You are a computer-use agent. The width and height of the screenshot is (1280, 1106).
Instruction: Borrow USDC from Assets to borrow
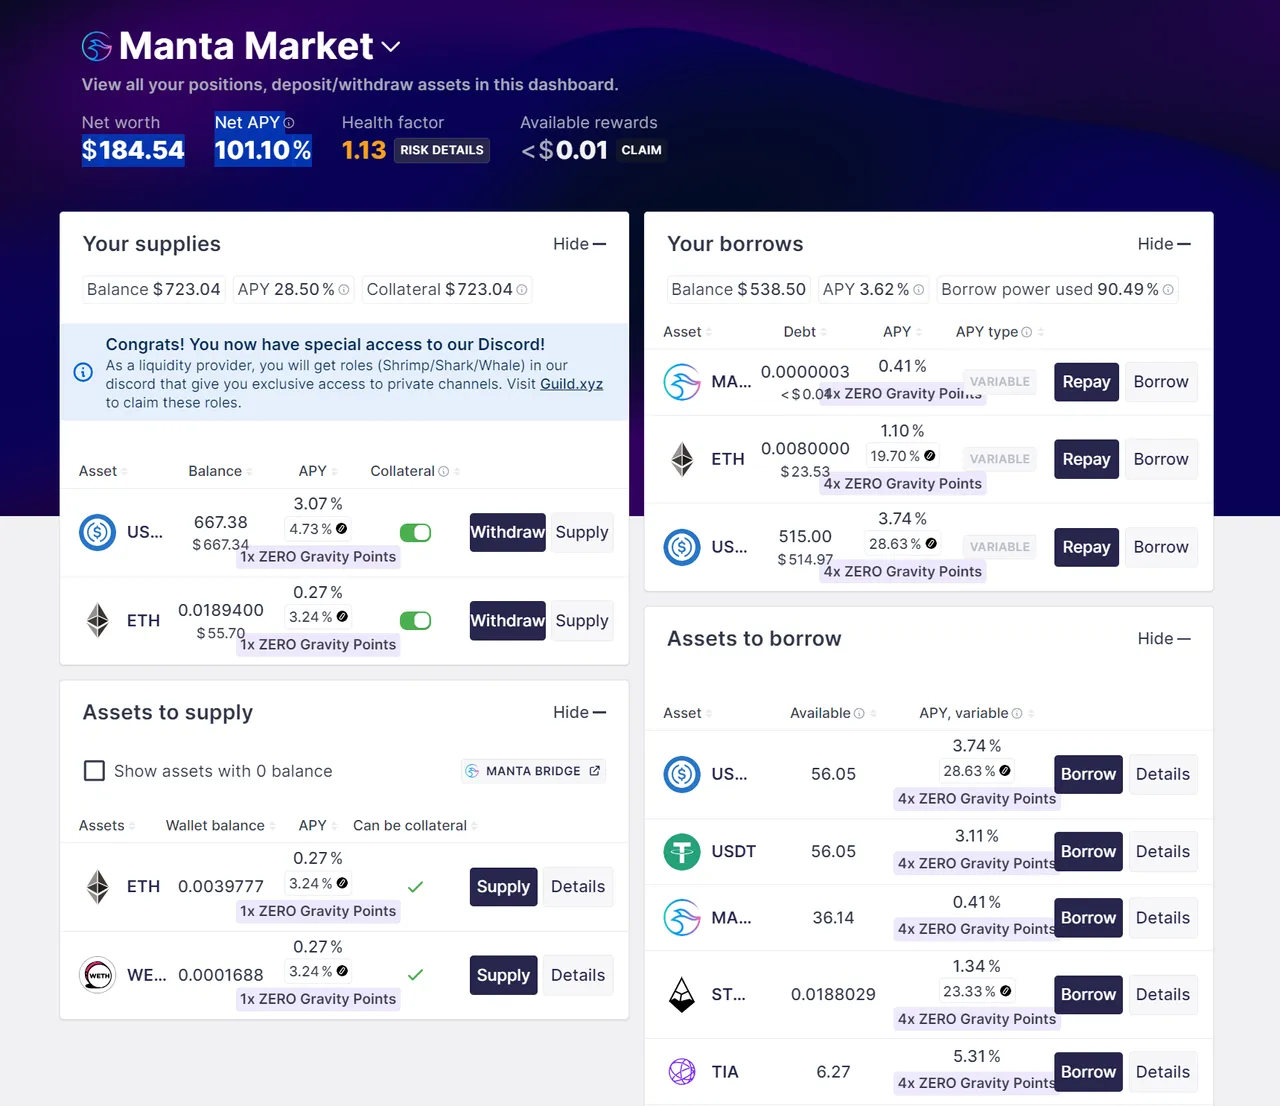click(1088, 774)
